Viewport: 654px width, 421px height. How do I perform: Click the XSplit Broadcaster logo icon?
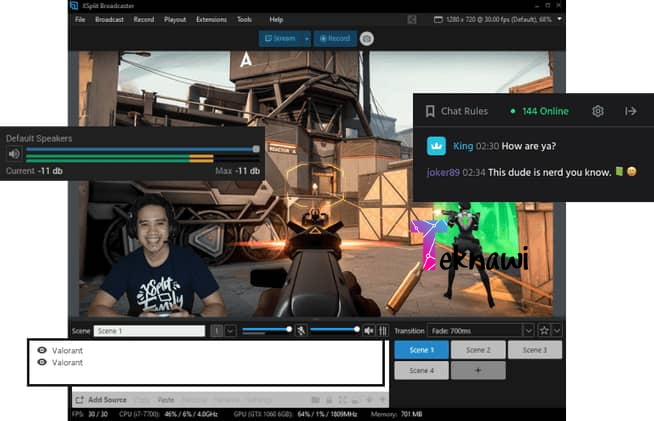coord(74,5)
